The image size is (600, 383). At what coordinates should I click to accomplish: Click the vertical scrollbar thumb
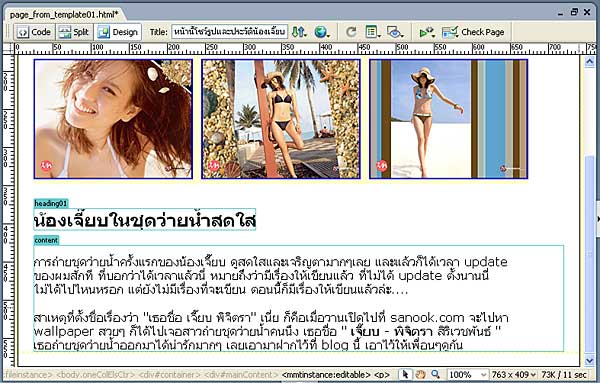[x=590, y=253]
